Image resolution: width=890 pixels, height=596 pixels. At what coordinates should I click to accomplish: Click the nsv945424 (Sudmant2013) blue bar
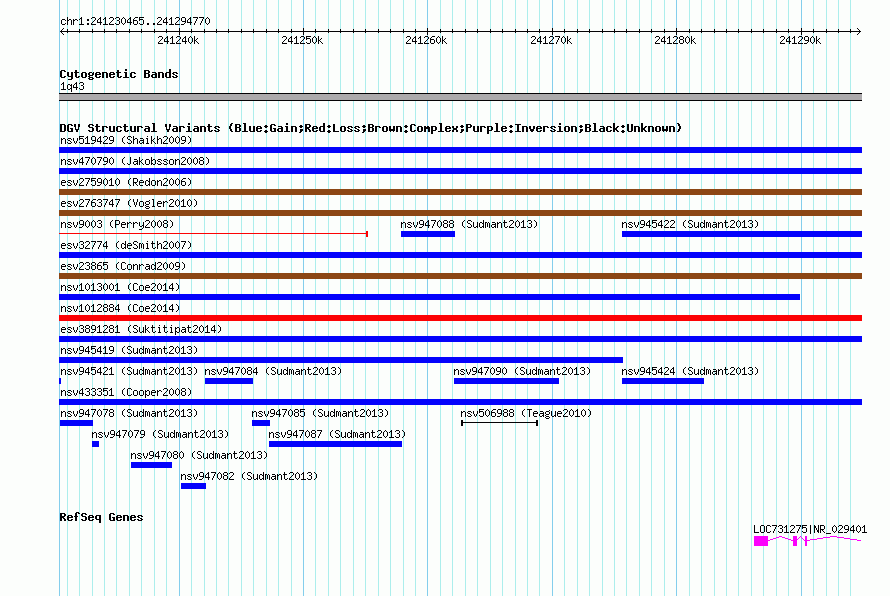click(x=663, y=381)
